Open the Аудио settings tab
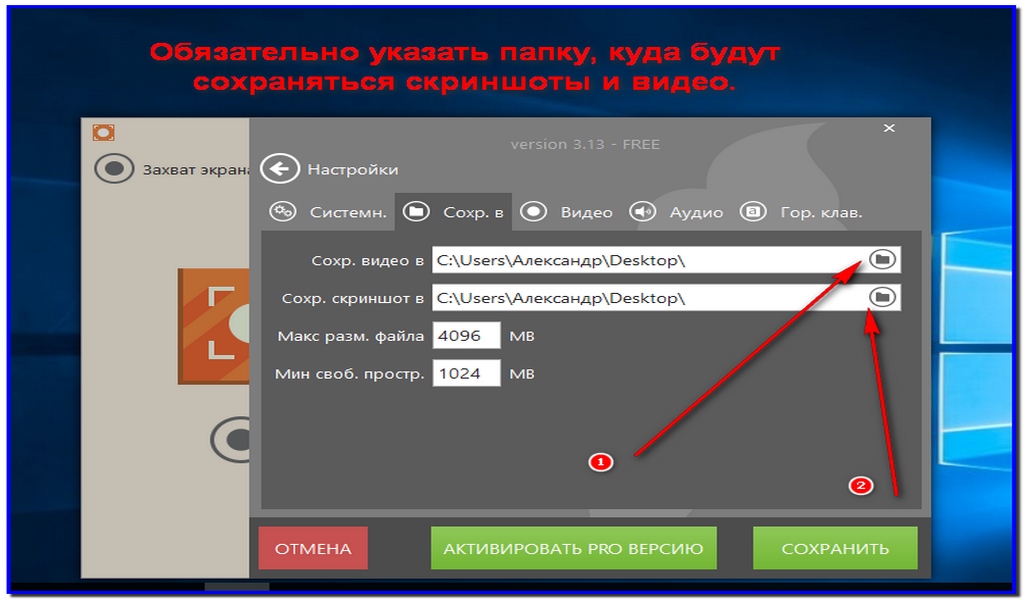The height and width of the screenshot is (600, 1024). 670,211
